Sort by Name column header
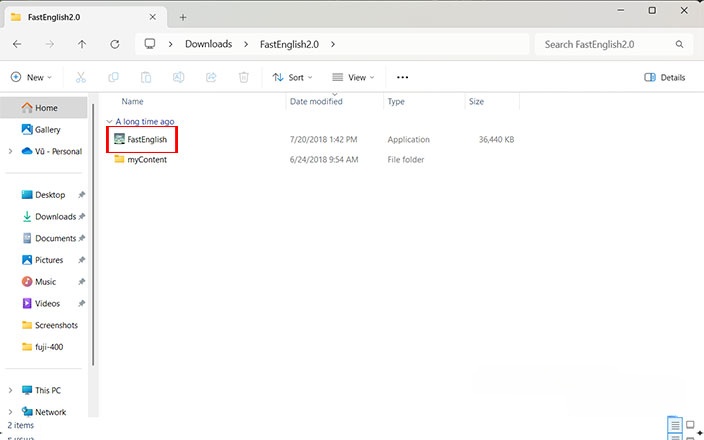This screenshot has height=440, width=704. point(132,101)
